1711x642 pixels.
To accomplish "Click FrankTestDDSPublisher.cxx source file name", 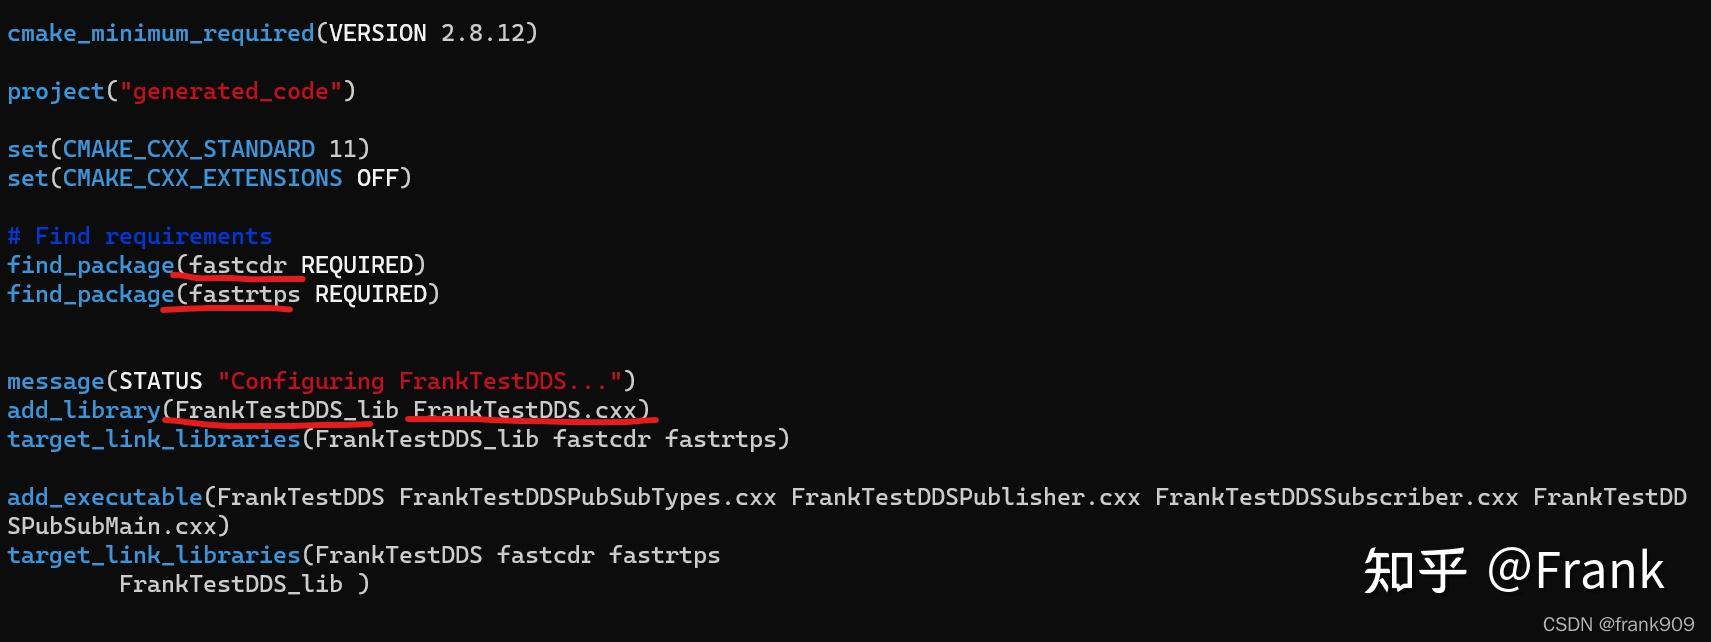I will 965,497.
